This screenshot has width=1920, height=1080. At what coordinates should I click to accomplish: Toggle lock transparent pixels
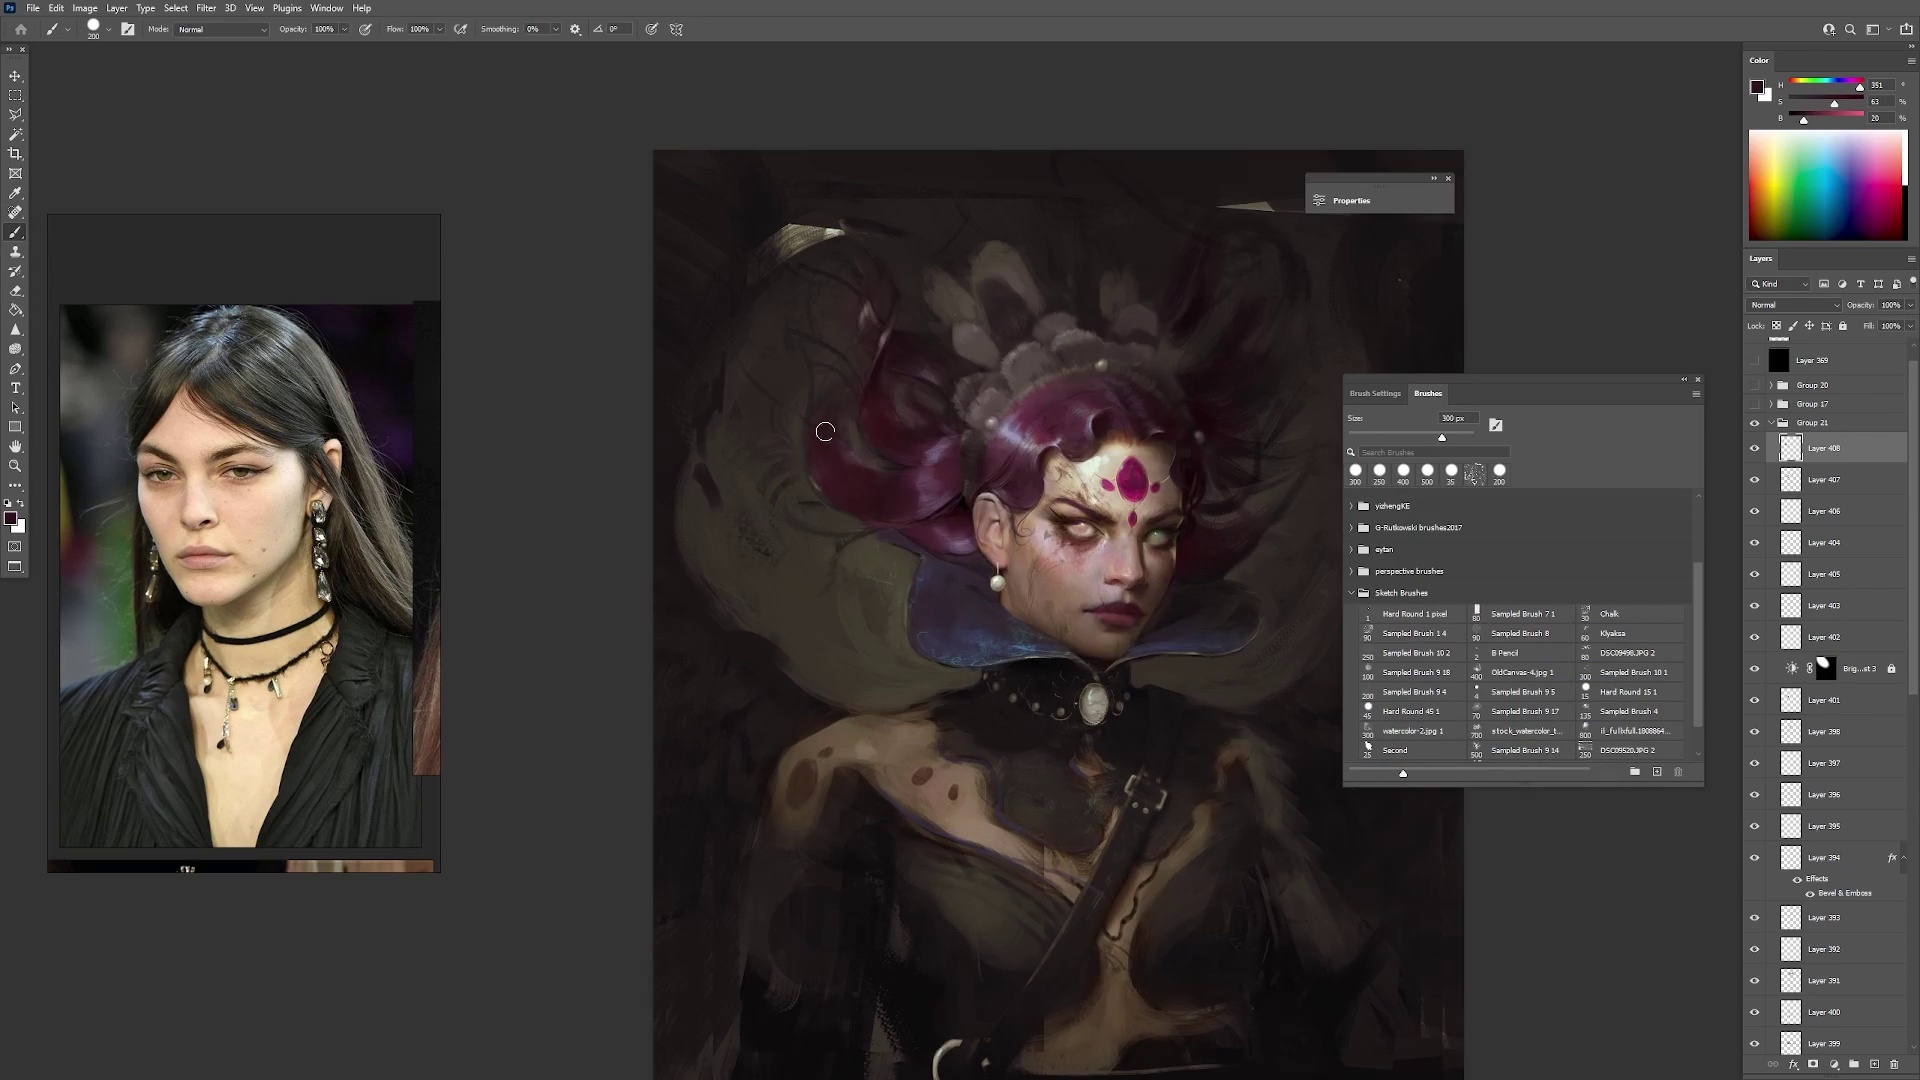pyautogui.click(x=1777, y=326)
